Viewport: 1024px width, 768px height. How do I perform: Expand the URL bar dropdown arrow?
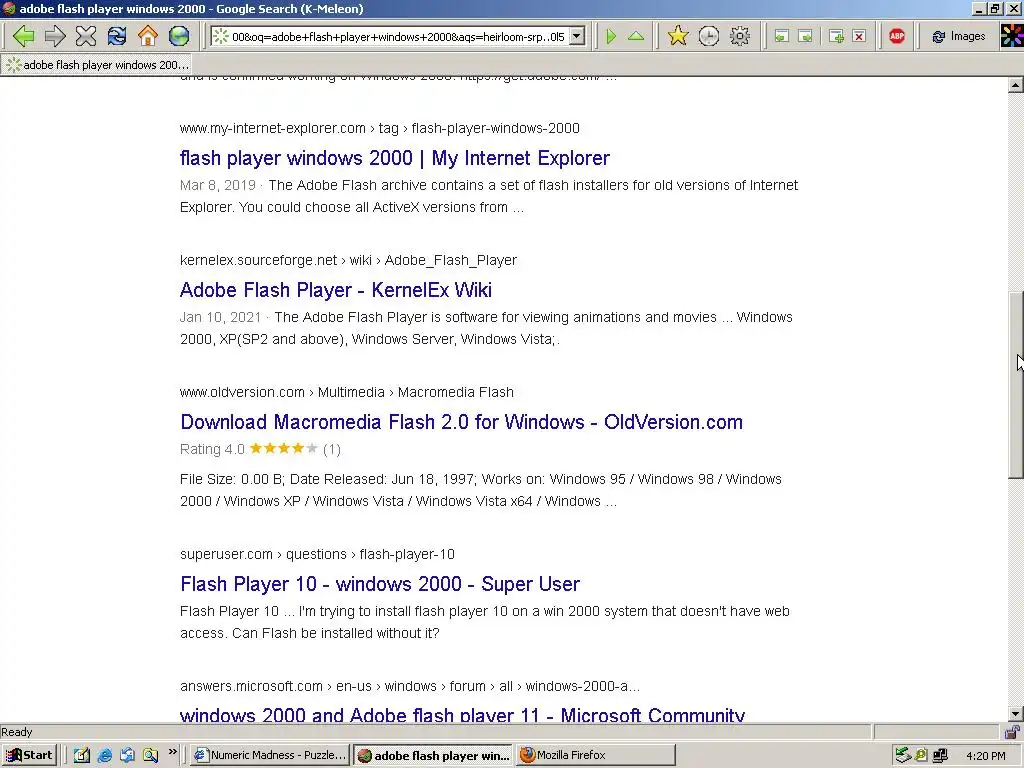click(x=577, y=37)
